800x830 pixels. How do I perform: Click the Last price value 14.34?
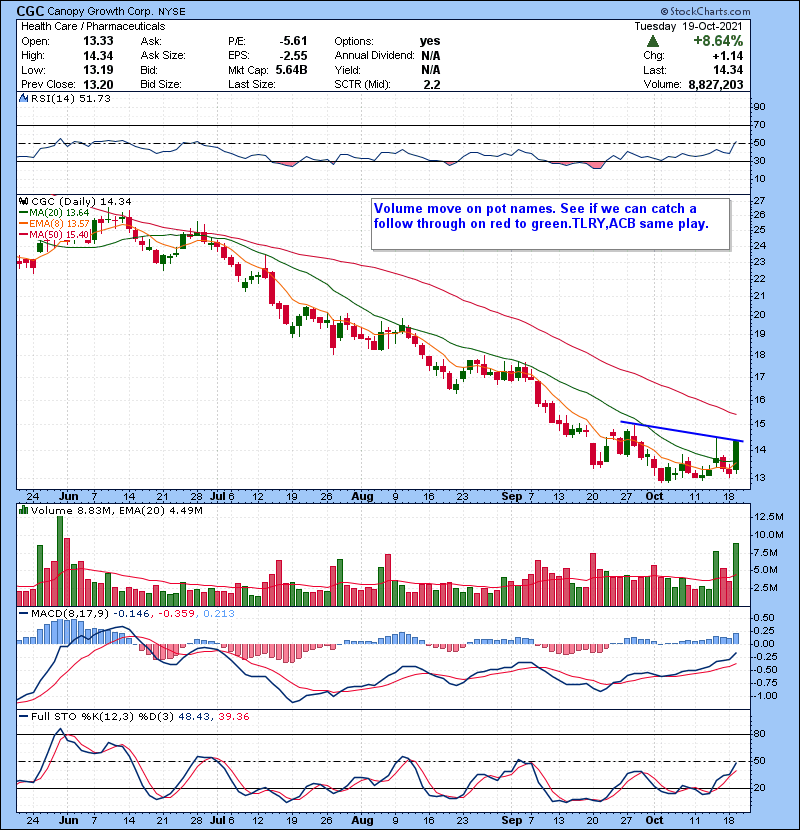[x=727, y=70]
